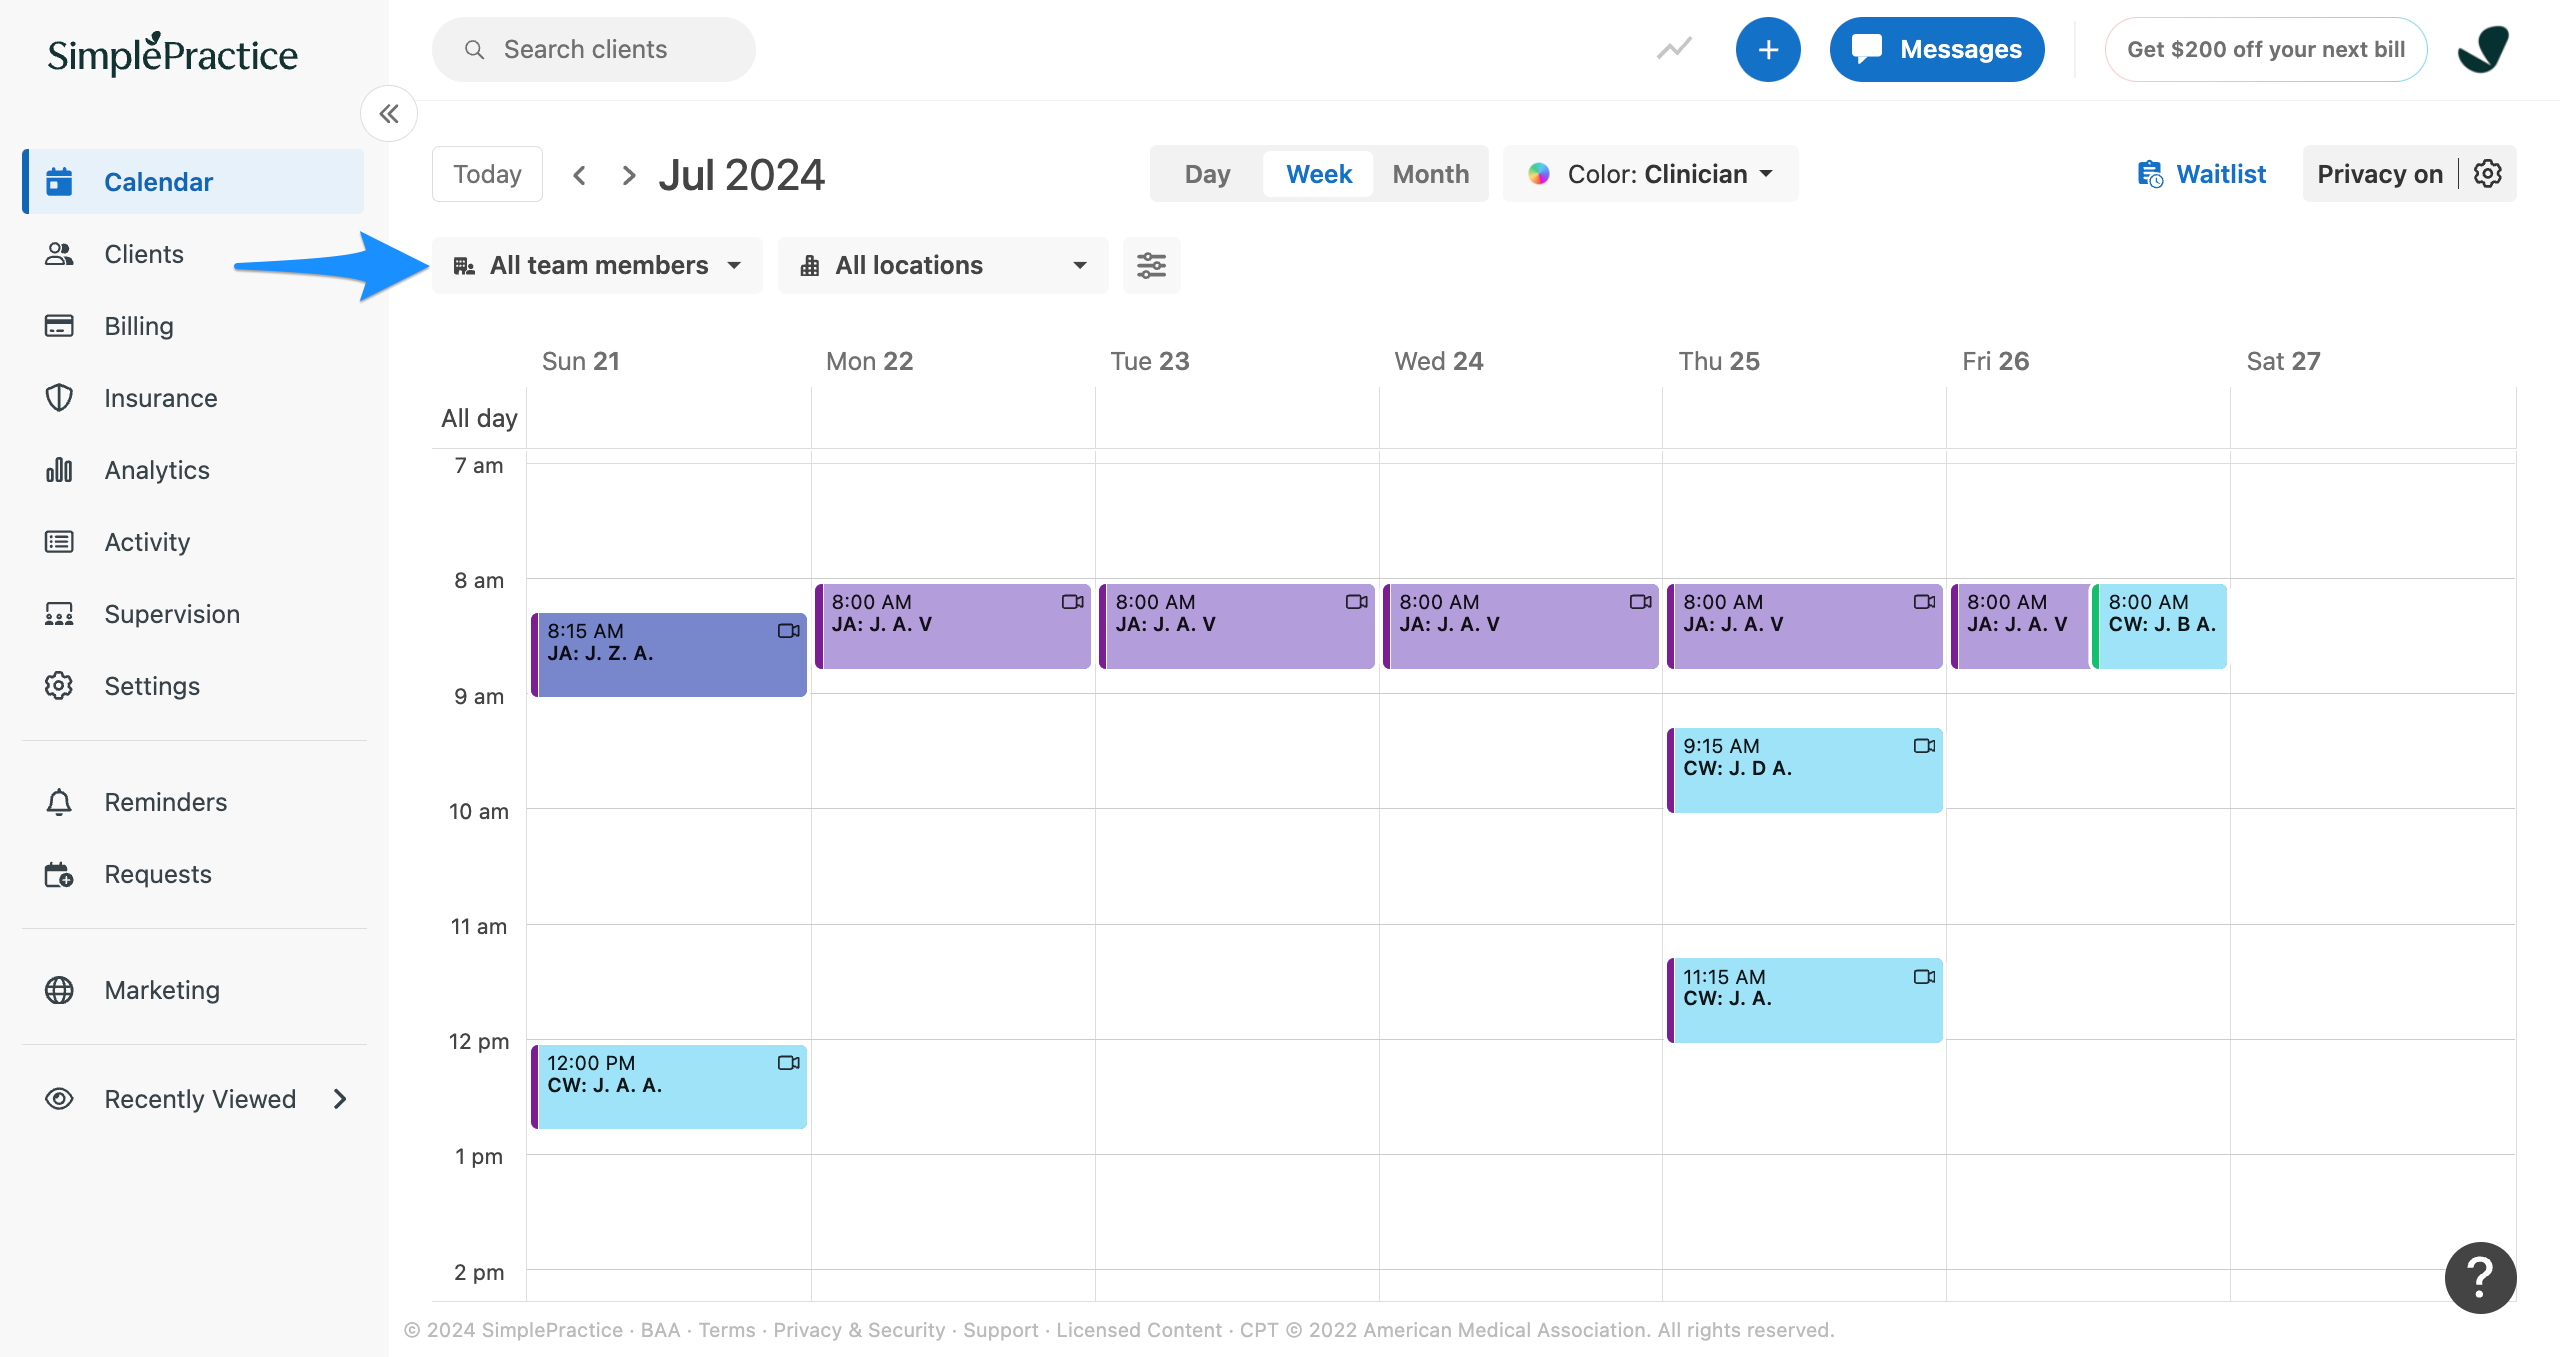Image resolution: width=2560 pixels, height=1357 pixels.
Task: Collapse the sidebar with double chevron
Action: click(x=389, y=114)
